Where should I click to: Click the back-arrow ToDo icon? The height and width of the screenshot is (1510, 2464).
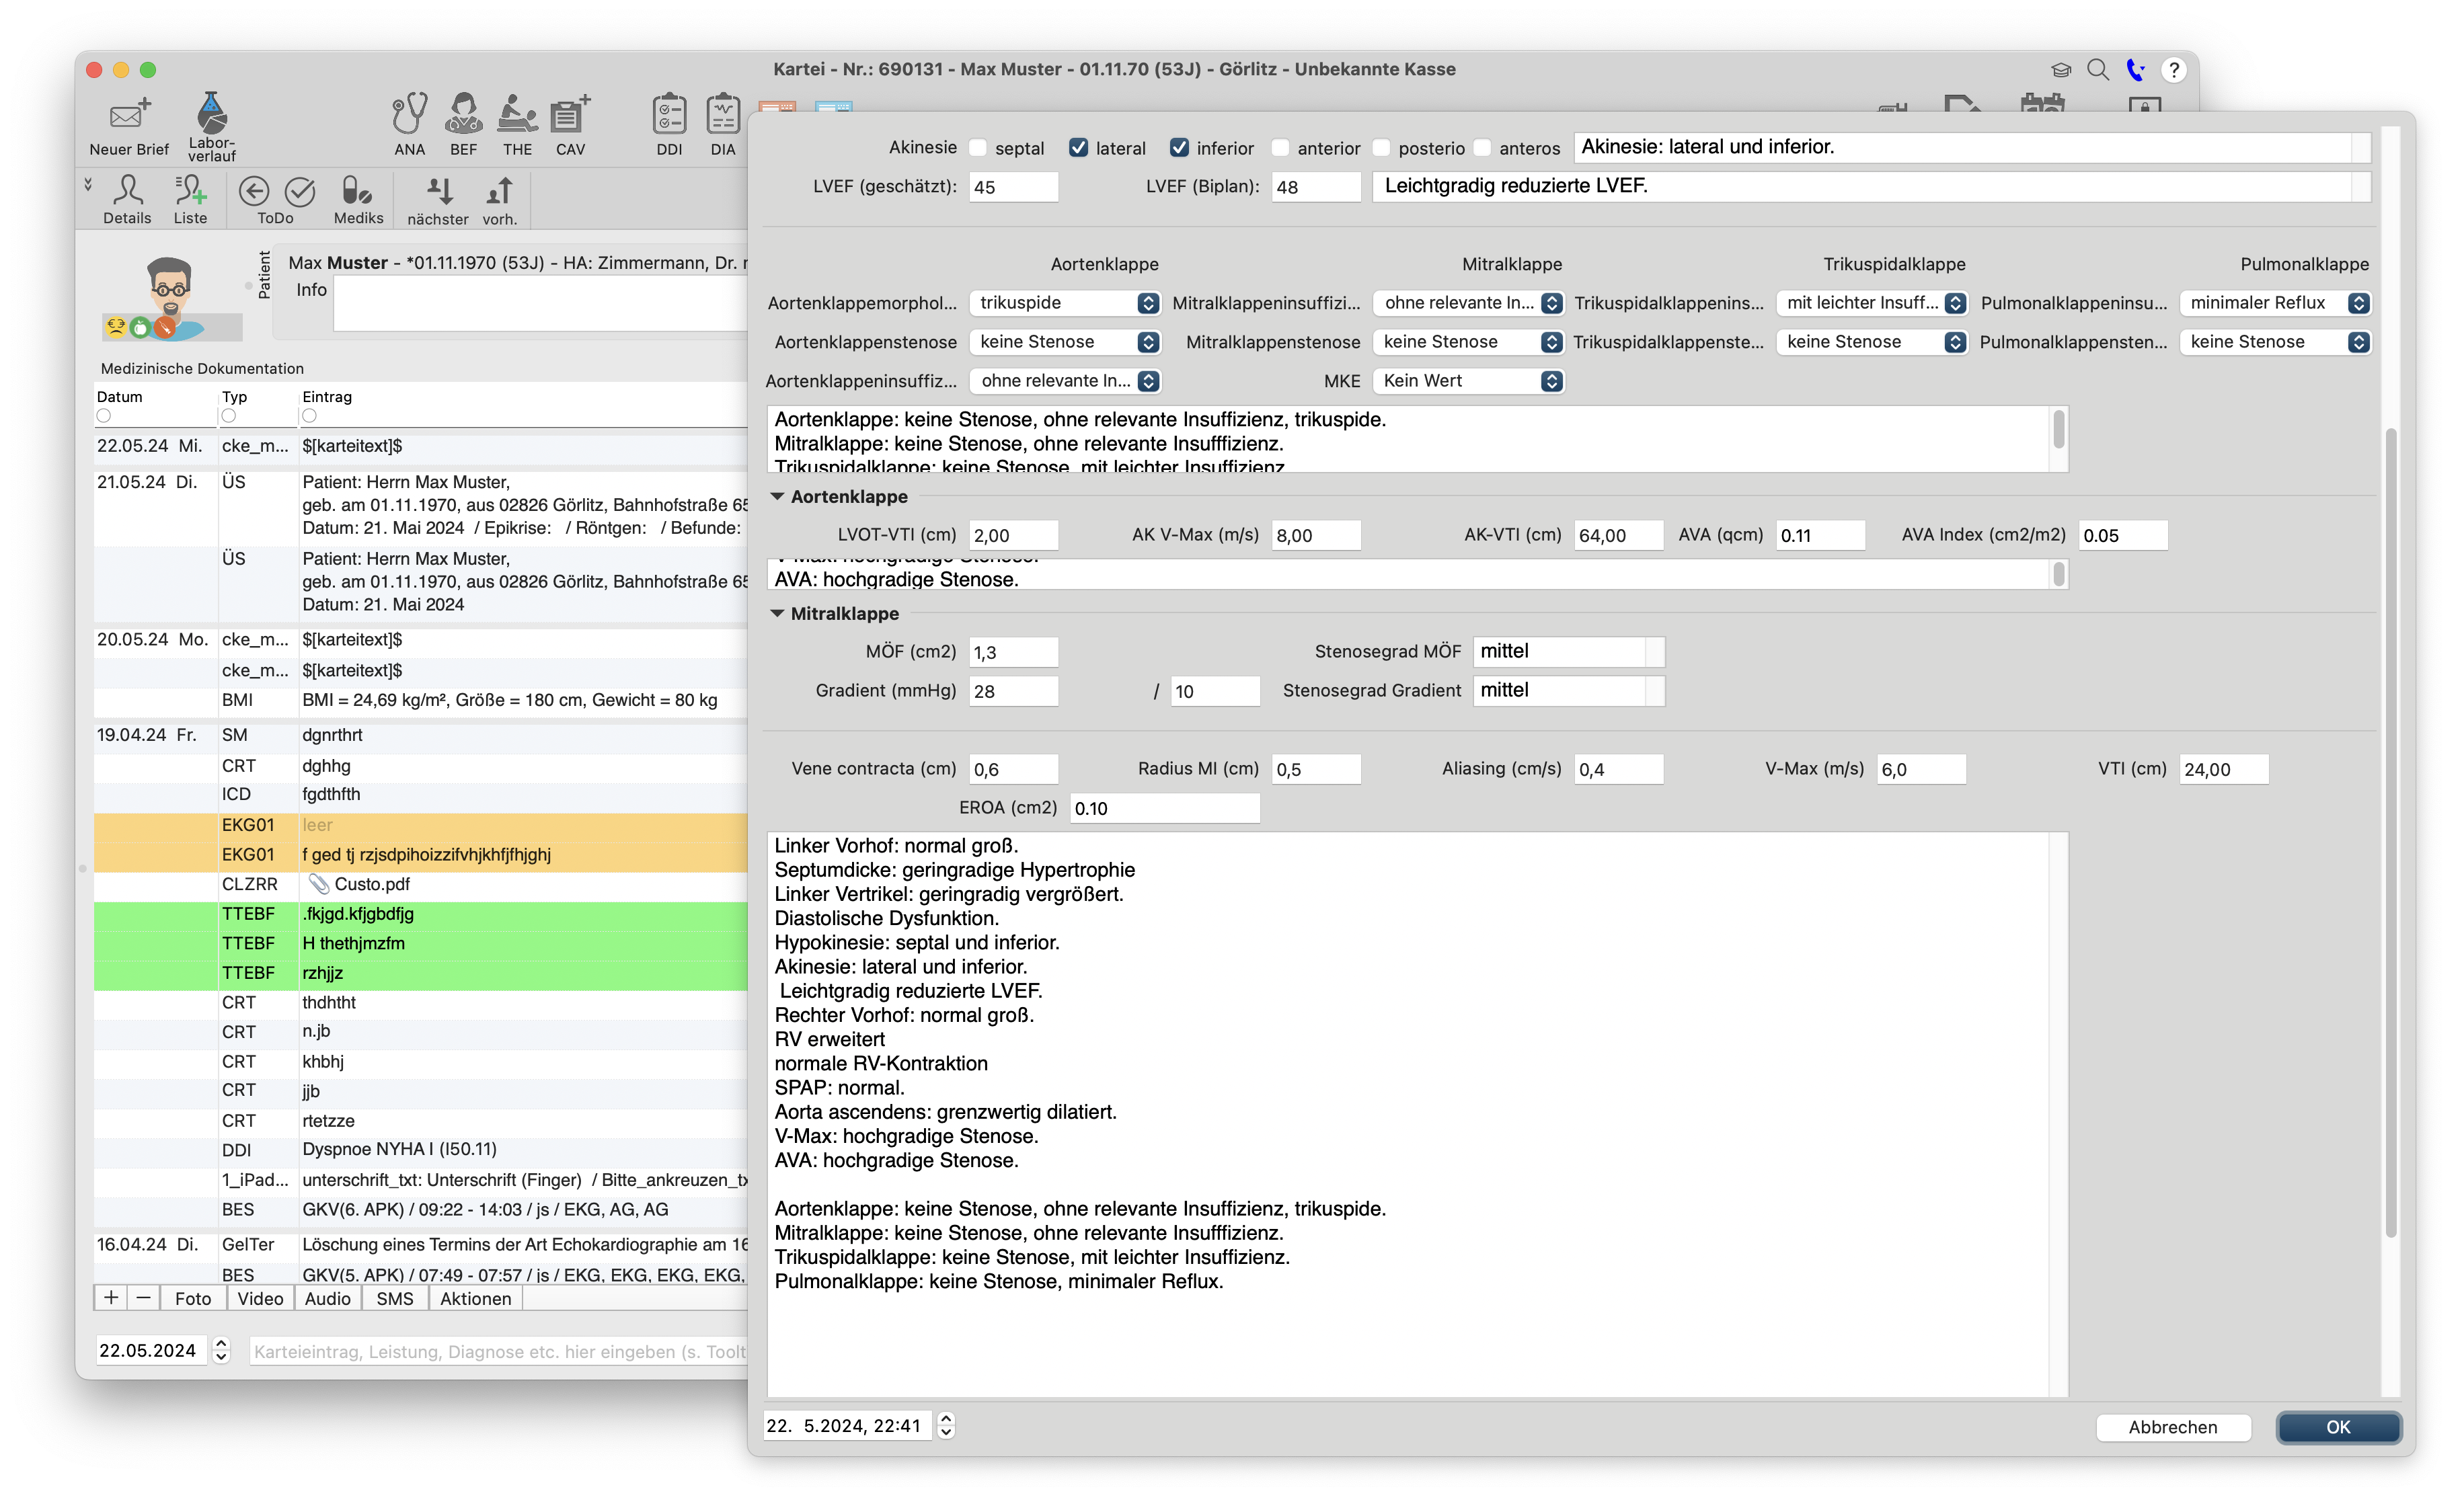[x=254, y=190]
